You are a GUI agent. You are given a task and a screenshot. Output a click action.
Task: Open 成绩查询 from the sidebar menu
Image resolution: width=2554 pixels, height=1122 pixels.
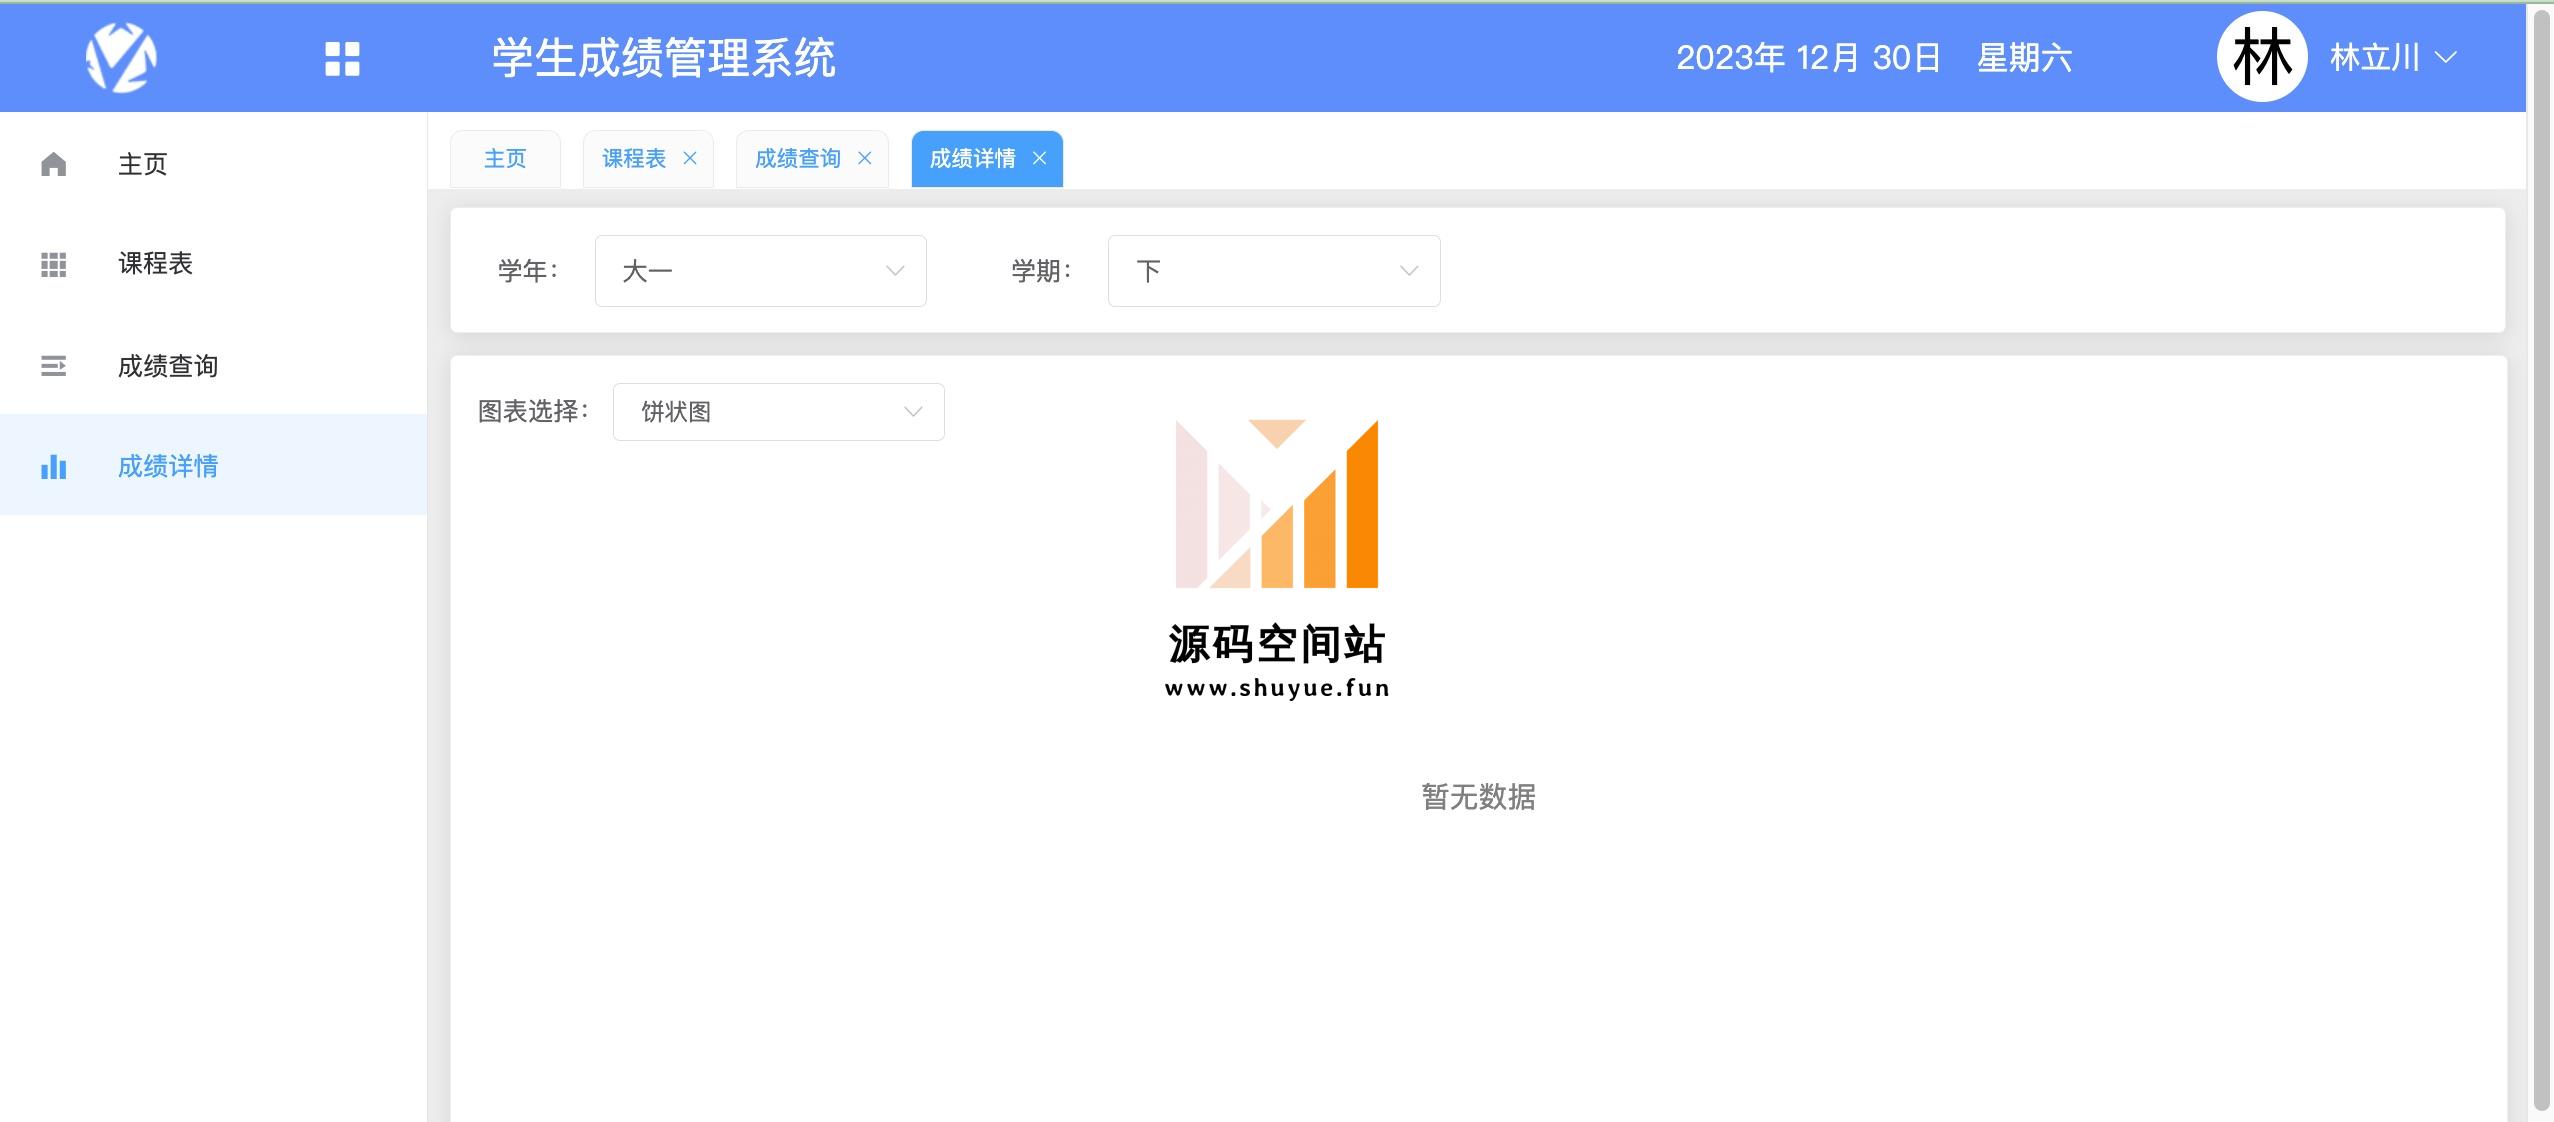point(213,366)
